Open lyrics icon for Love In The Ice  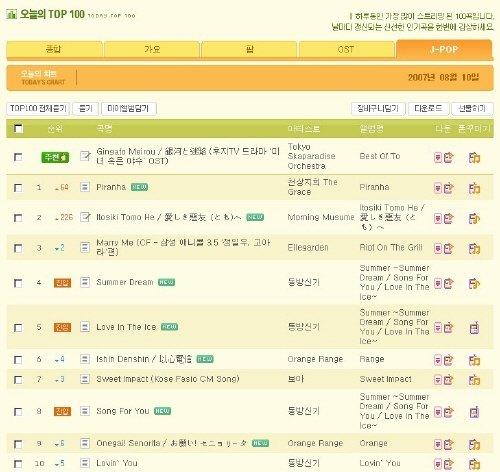(85, 327)
